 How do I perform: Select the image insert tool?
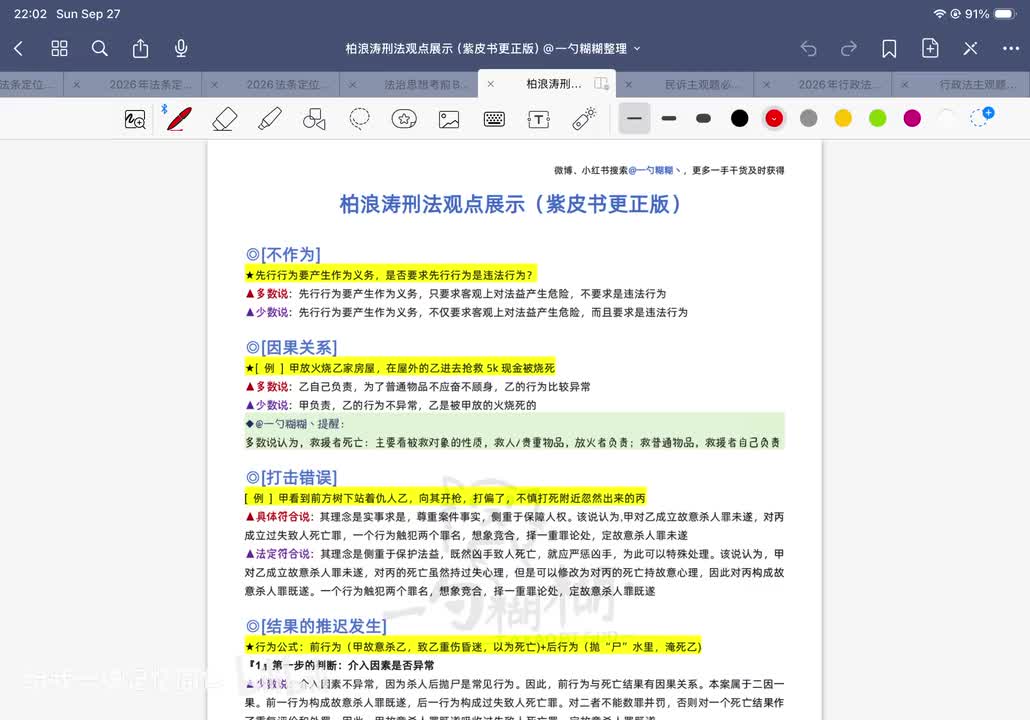coord(449,119)
